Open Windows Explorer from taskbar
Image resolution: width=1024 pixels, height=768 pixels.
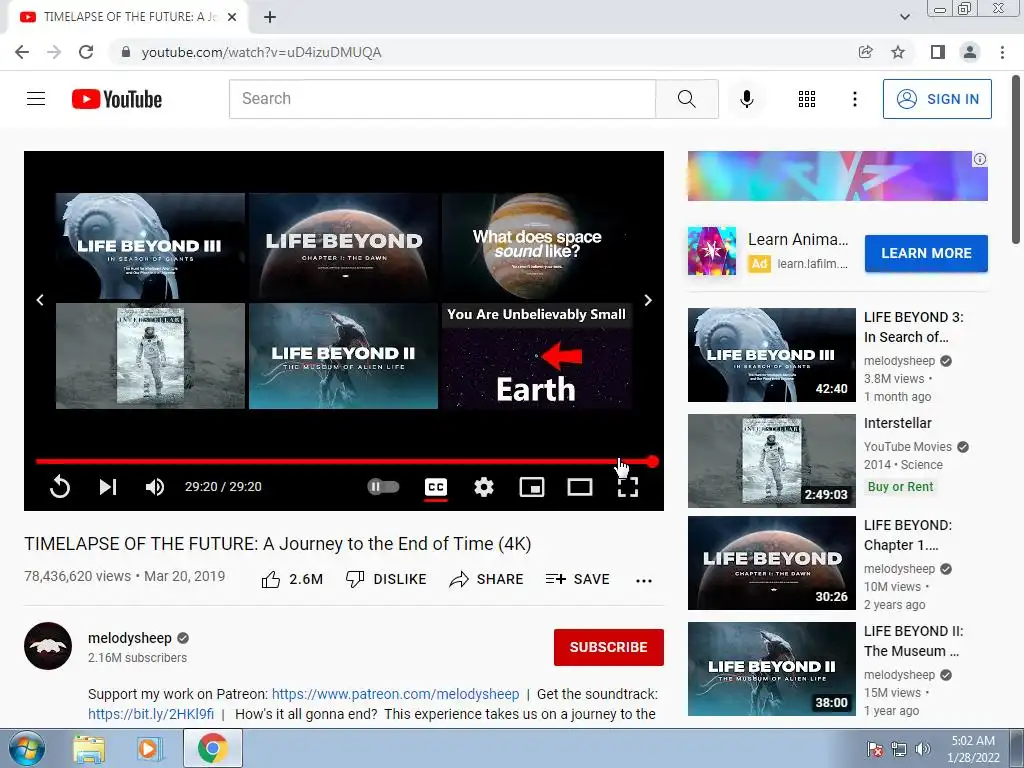pyautogui.click(x=88, y=749)
